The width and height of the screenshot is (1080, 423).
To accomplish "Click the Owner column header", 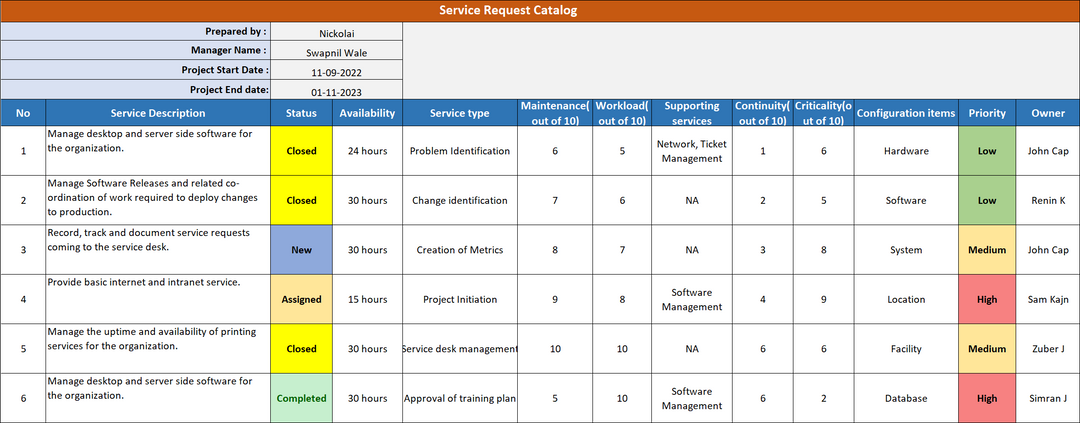I will 1048,113.
